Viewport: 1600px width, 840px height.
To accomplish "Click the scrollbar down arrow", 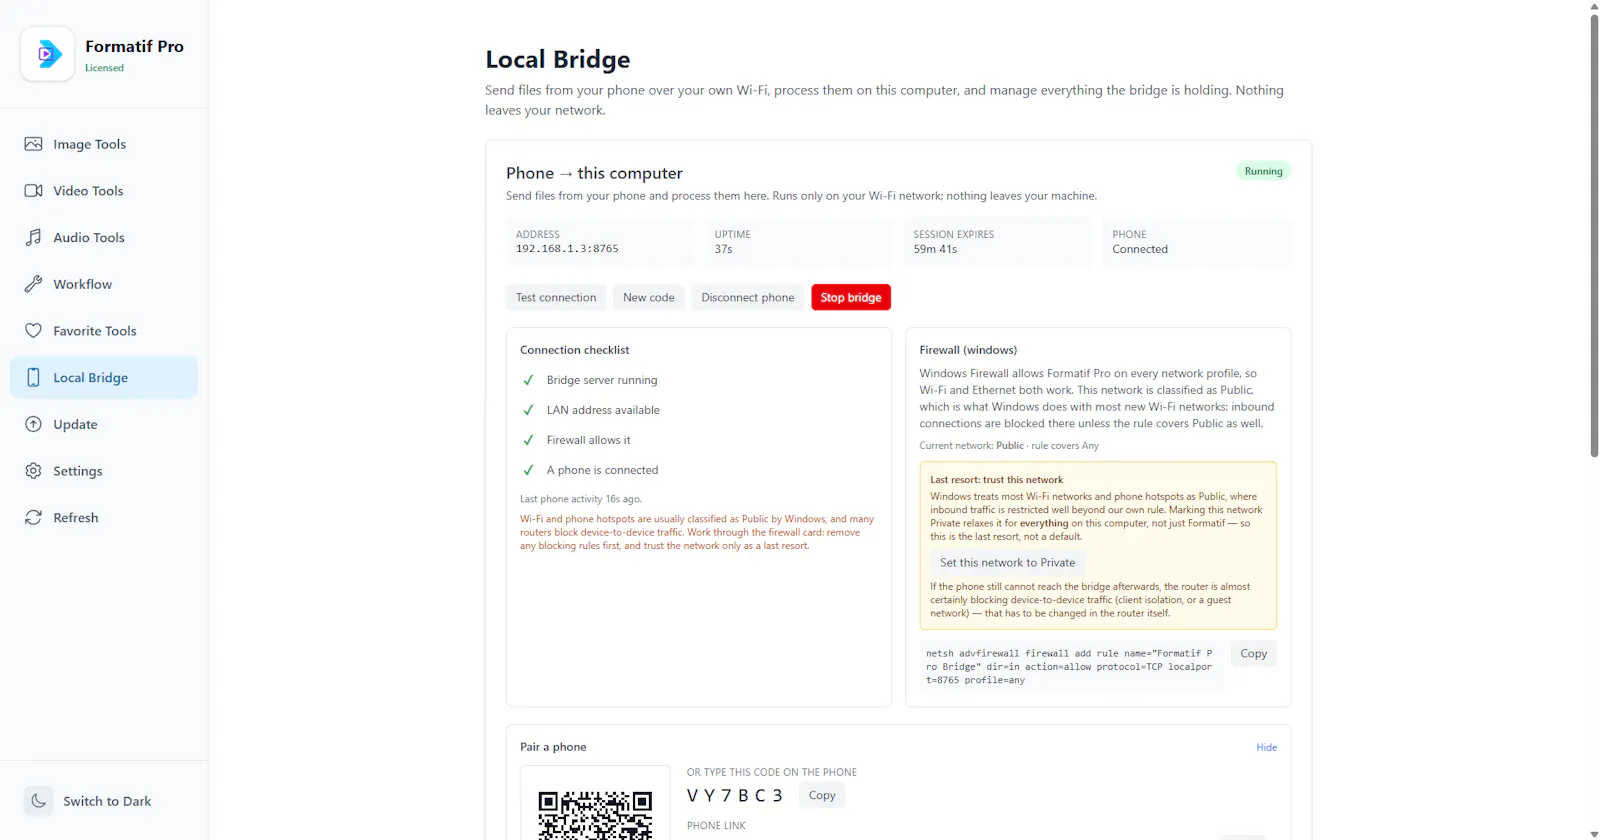I will [1594, 834].
